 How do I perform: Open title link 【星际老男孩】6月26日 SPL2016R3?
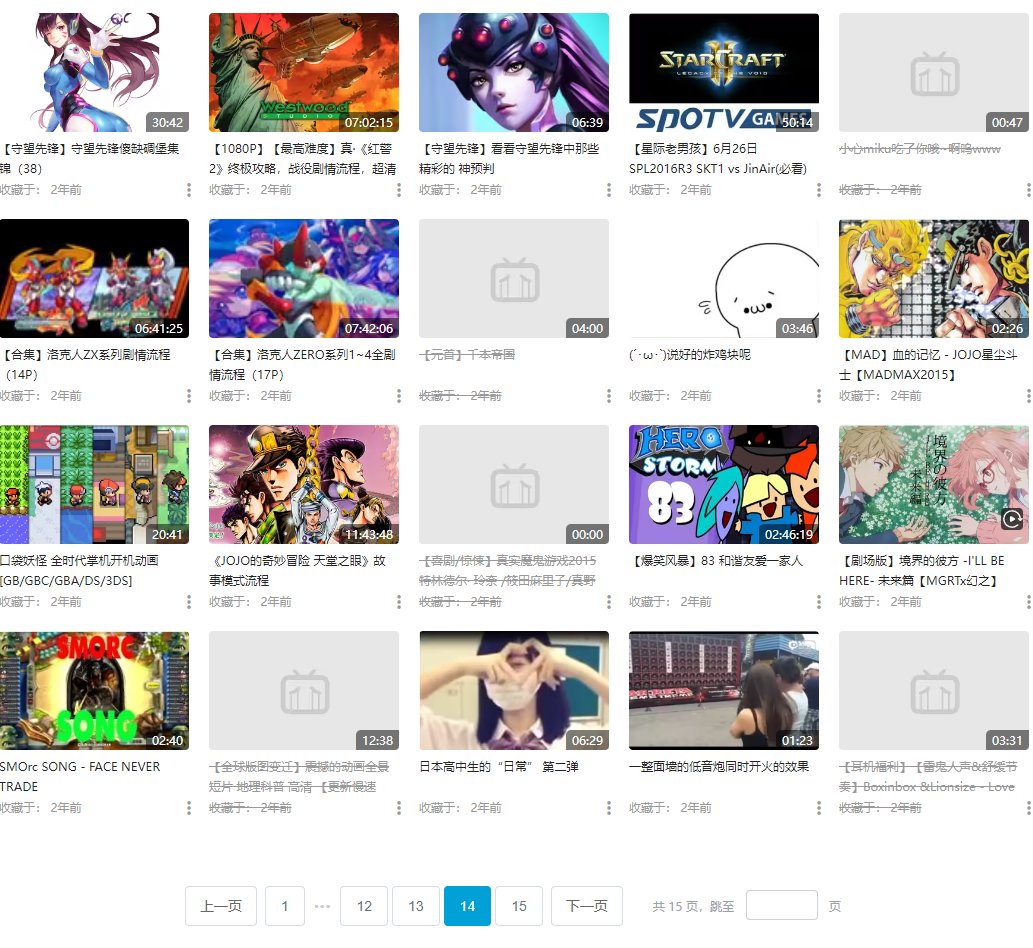718,159
